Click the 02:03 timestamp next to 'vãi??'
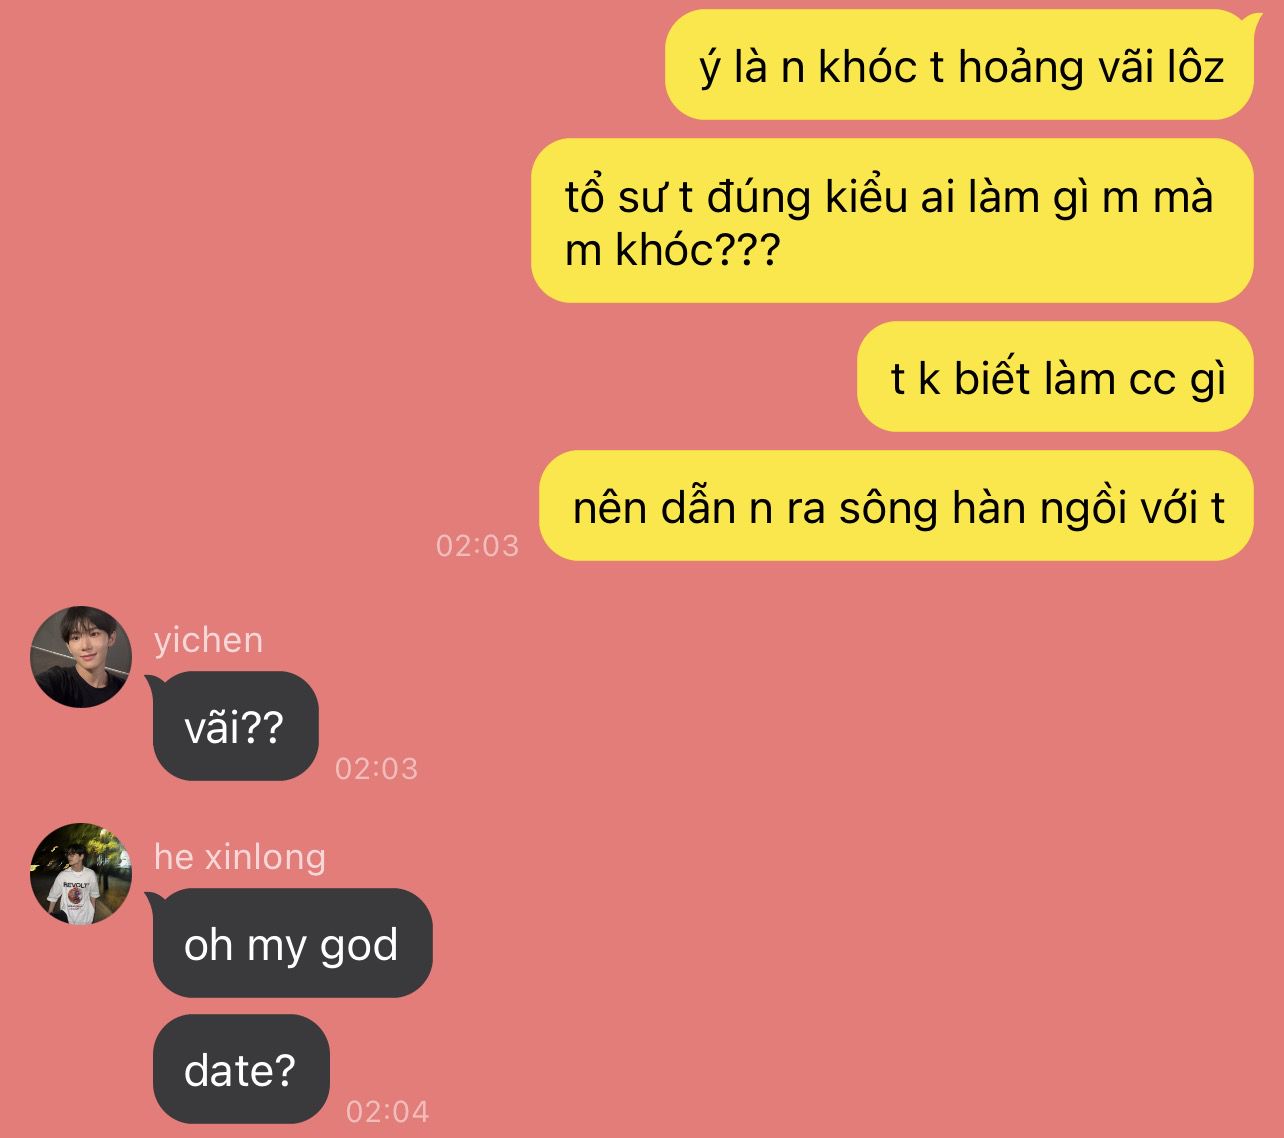Image resolution: width=1284 pixels, height=1138 pixels. (x=376, y=768)
